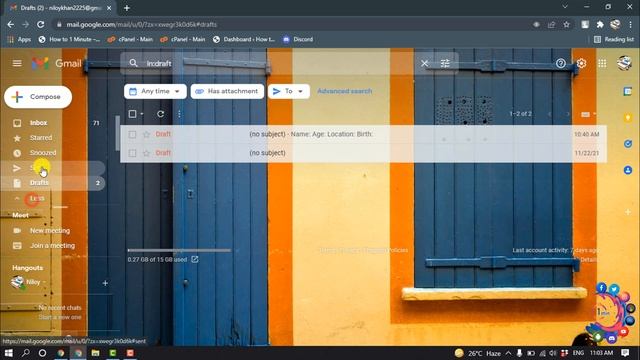This screenshot has width=640, height=360.
Task: Go to the older messages arrow
Action: (x=568, y=114)
